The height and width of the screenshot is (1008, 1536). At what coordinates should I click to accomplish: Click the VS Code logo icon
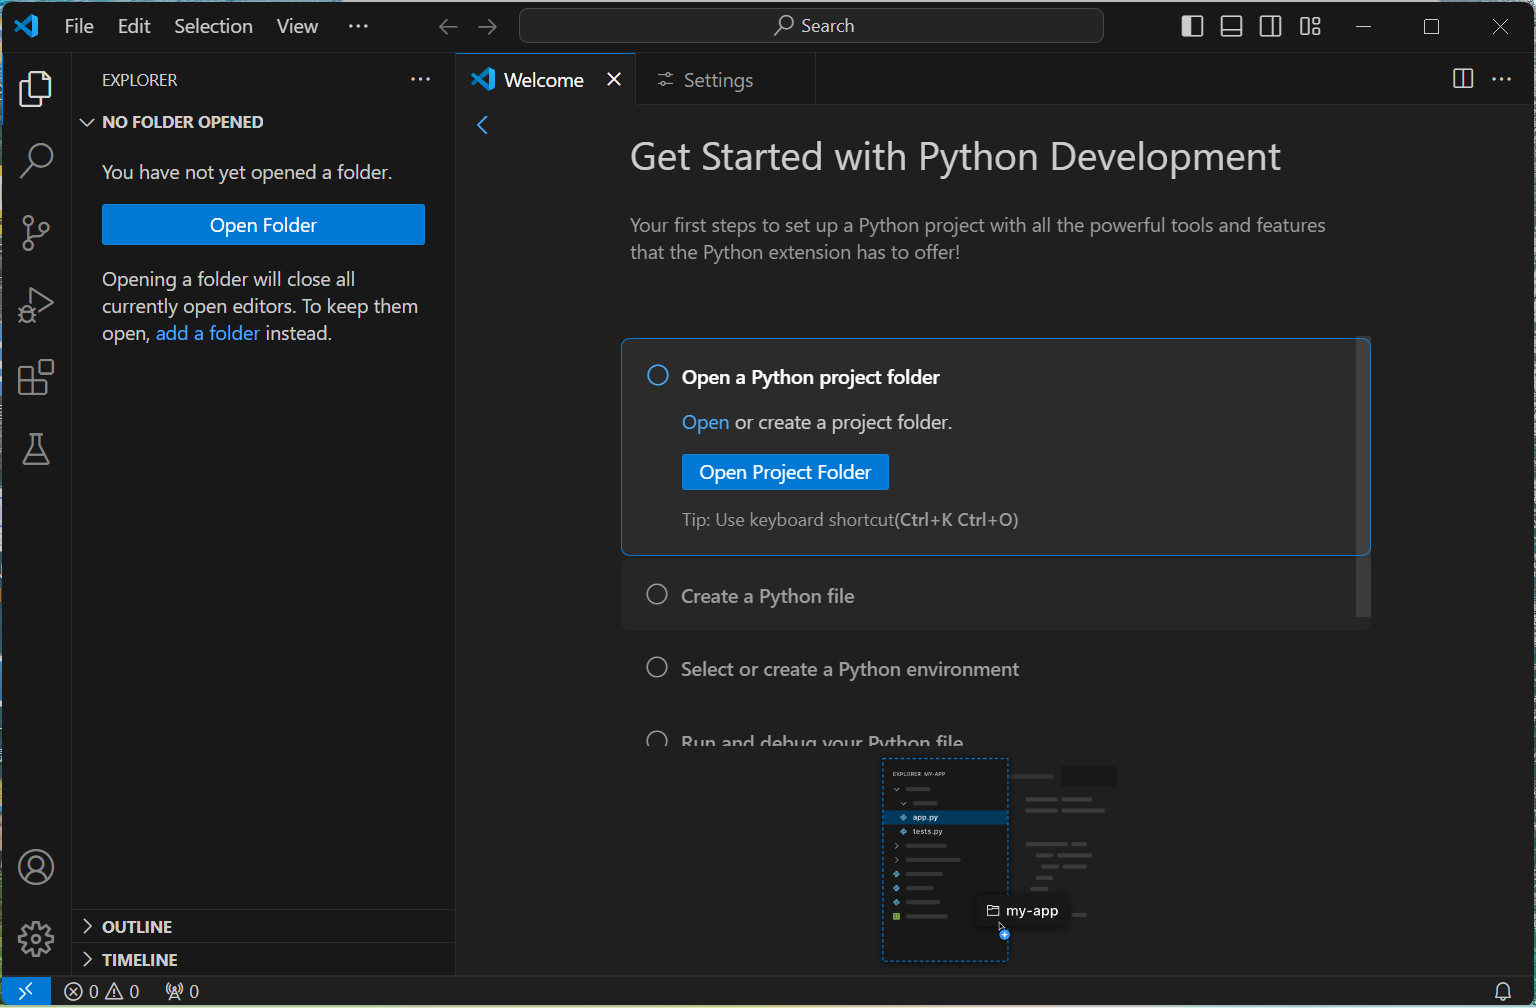point(27,26)
